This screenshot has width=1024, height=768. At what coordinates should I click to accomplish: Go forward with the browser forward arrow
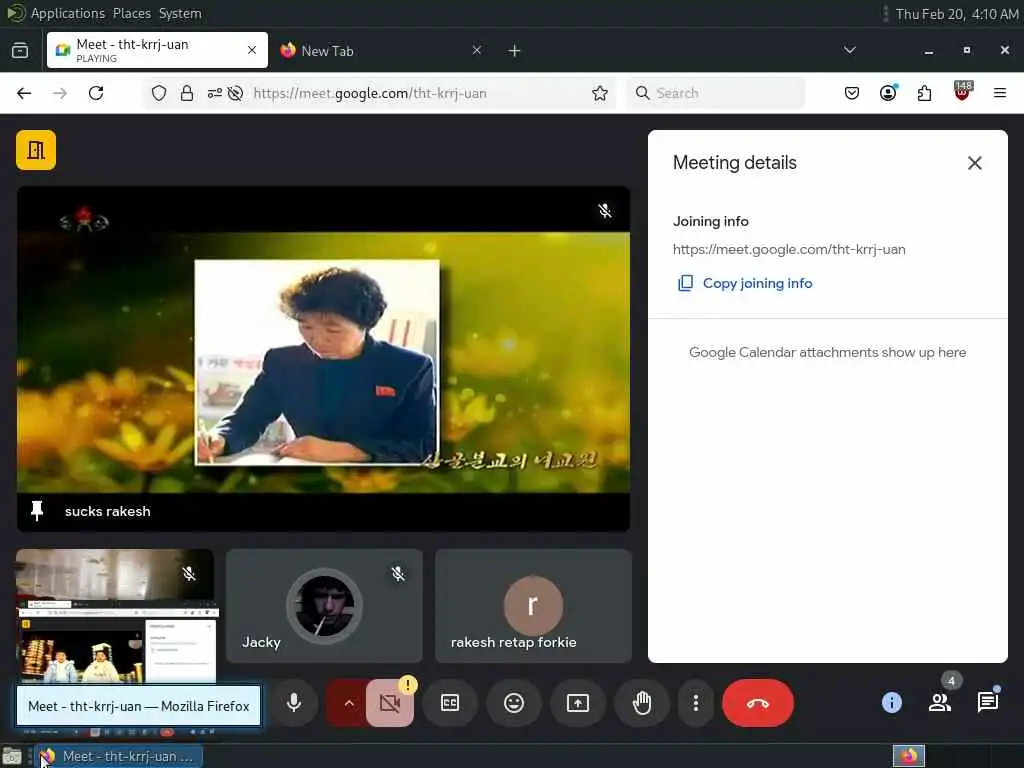[x=60, y=93]
